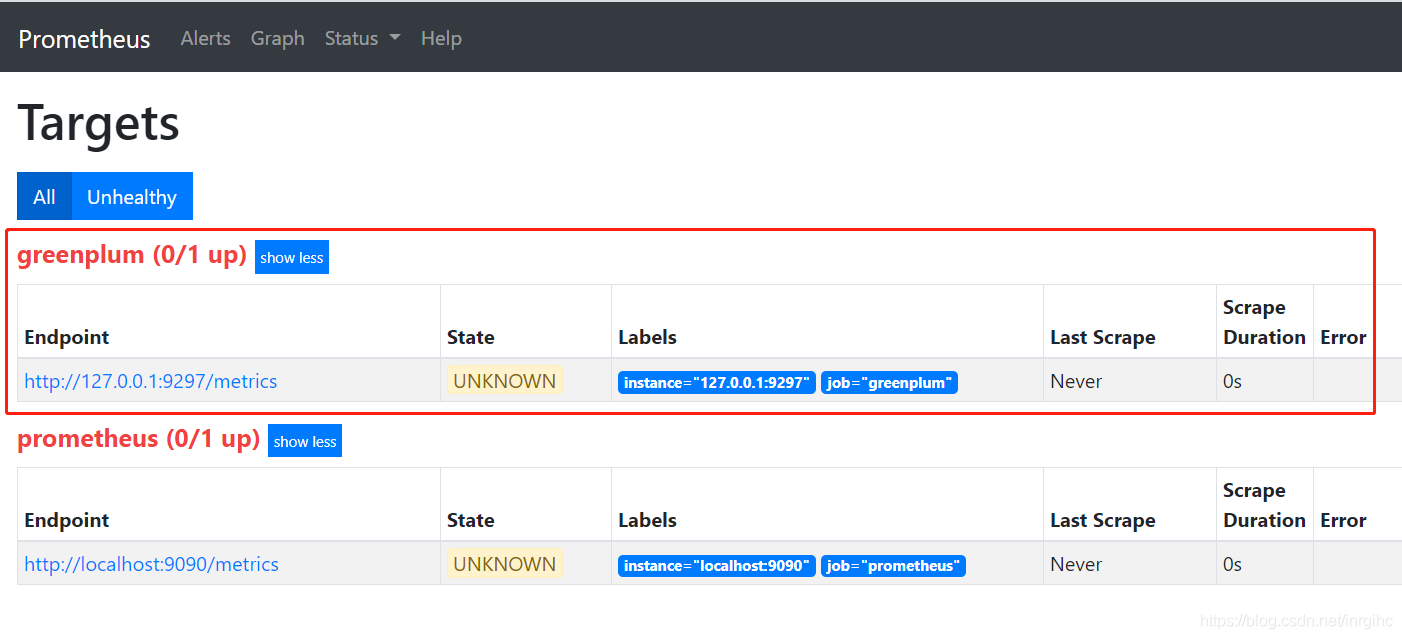Open the 127.0.0.1:9297 metrics endpoint link
The image size is (1402, 639).
tap(151, 381)
